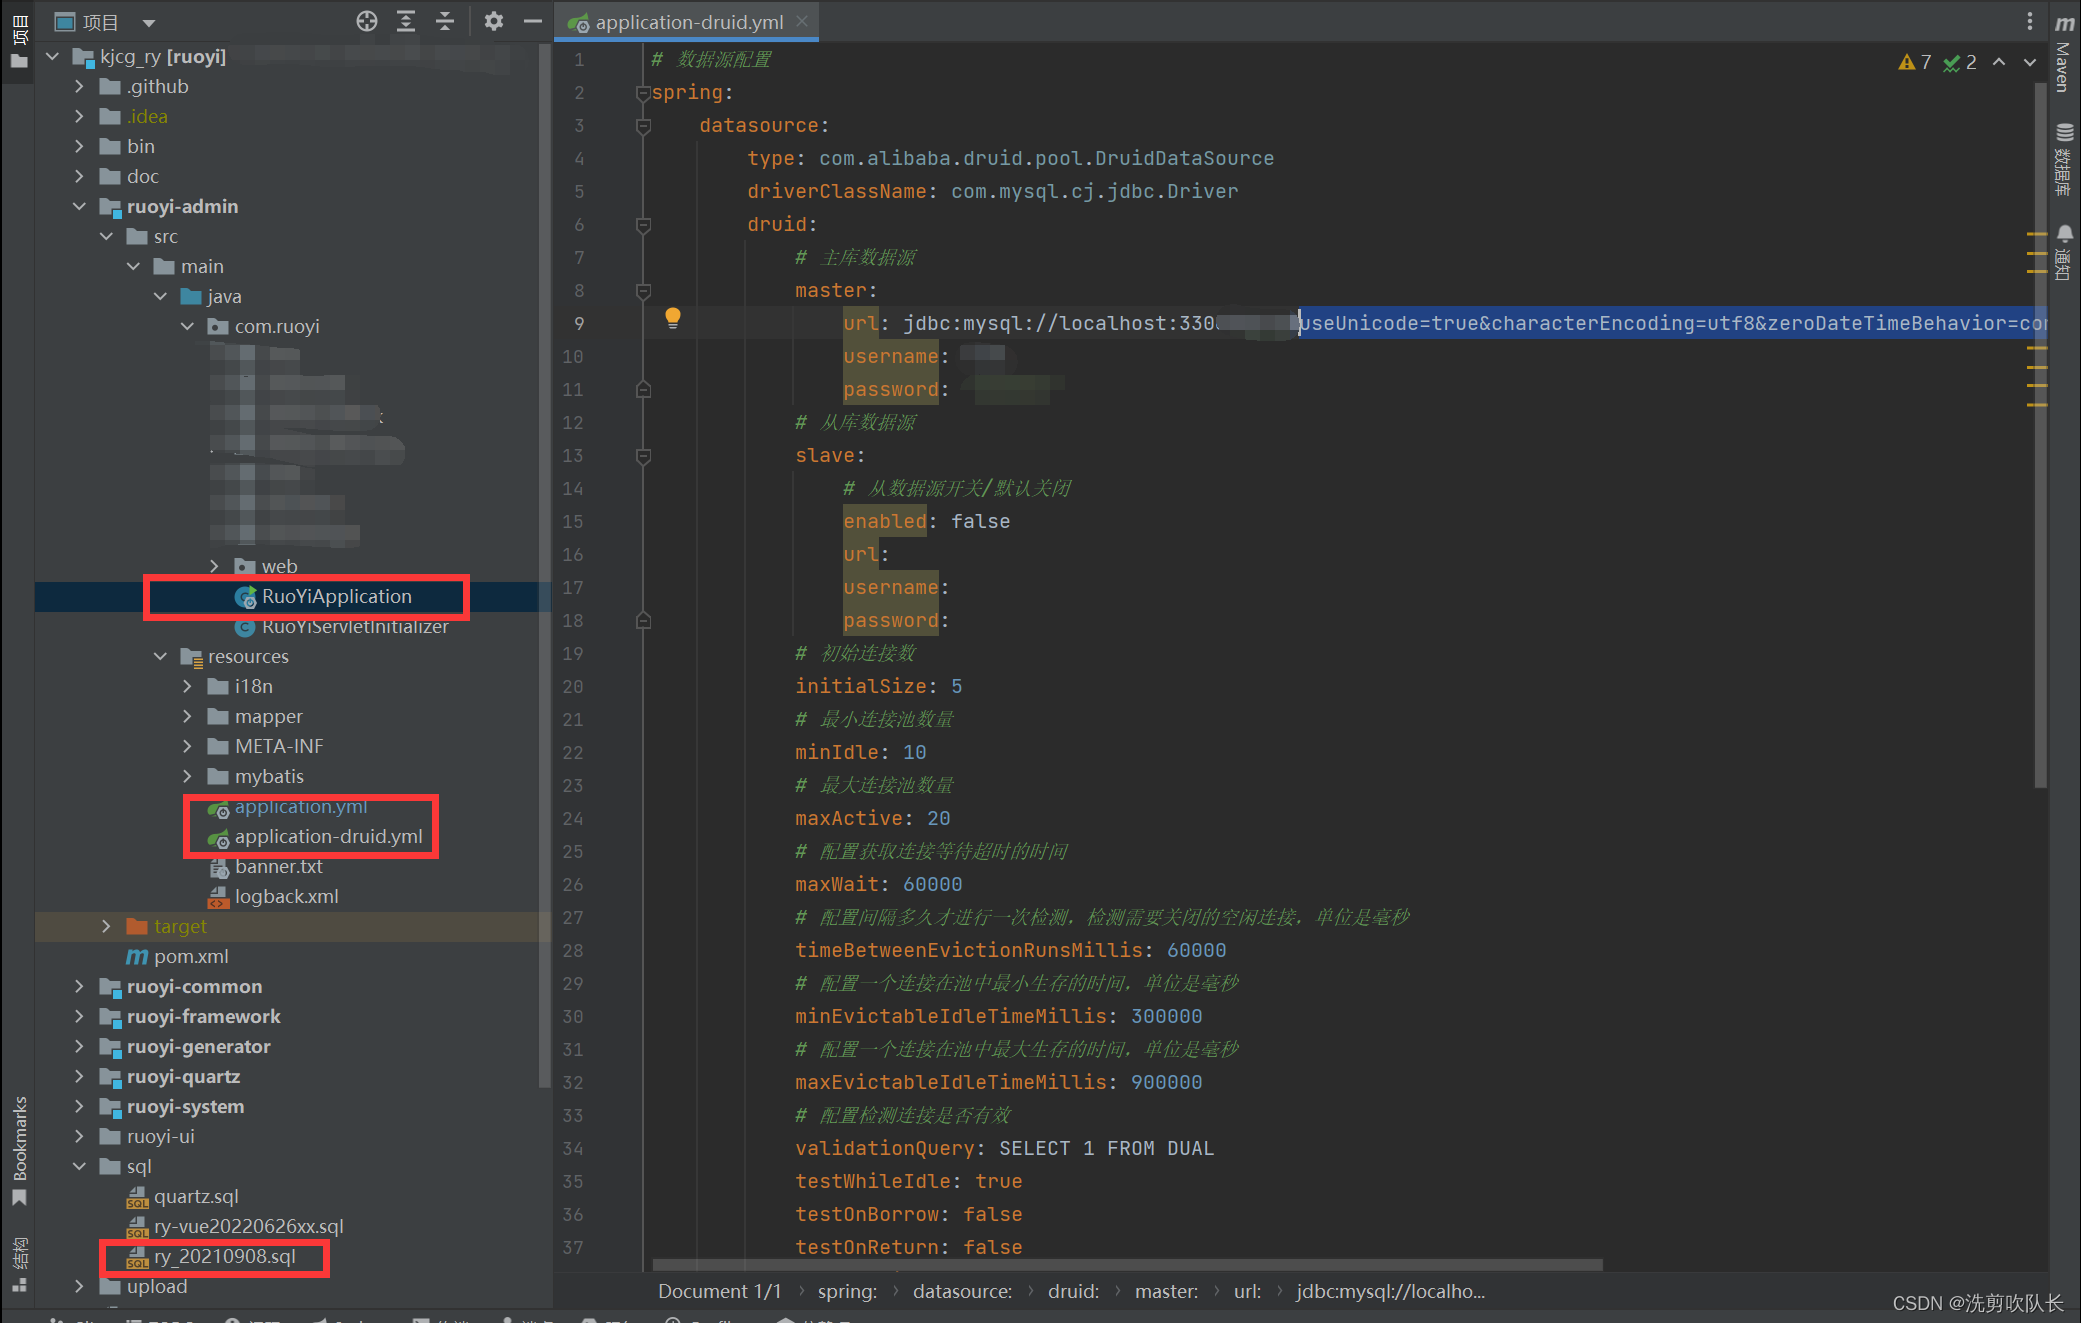Collapse the kjcg_ry root project node
Screen dimensions: 2081x1323
(x=53, y=57)
